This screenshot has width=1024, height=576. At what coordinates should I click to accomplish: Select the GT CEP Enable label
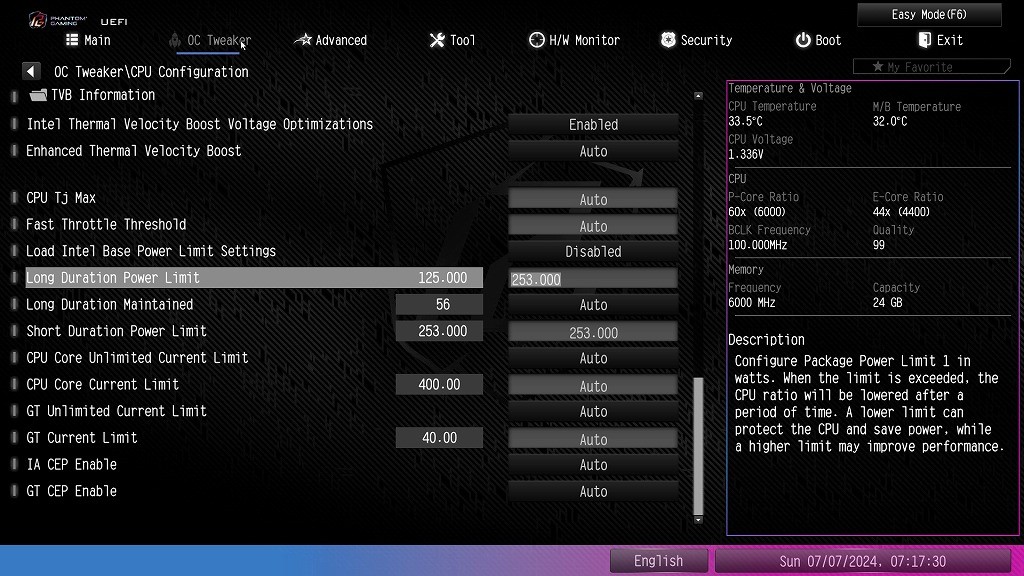coord(71,492)
